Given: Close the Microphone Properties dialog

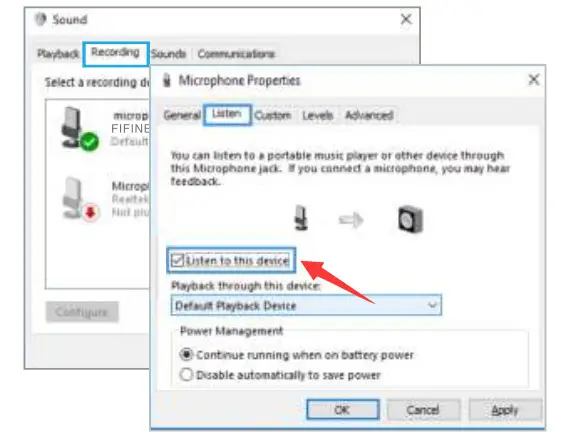Looking at the screenshot, I should coord(534,79).
